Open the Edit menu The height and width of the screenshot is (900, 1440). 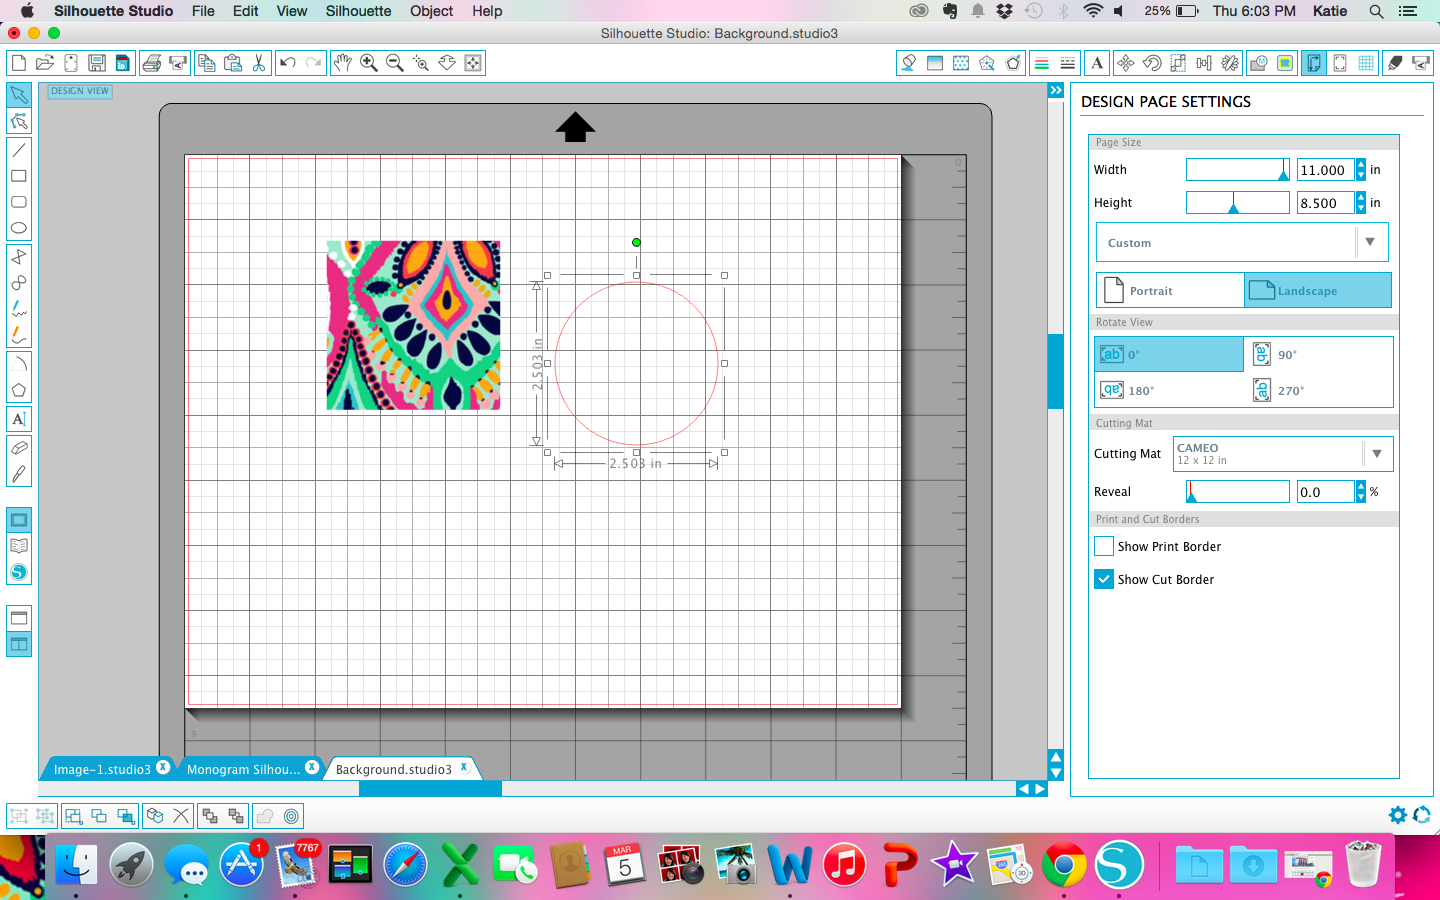point(246,11)
